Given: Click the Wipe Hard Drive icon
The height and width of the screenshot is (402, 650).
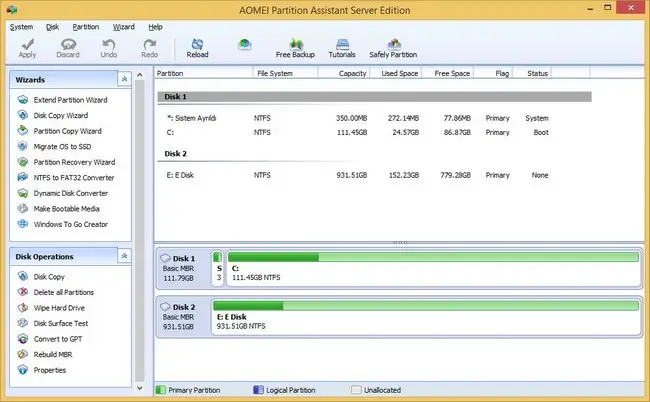Looking at the screenshot, I should [x=23, y=308].
